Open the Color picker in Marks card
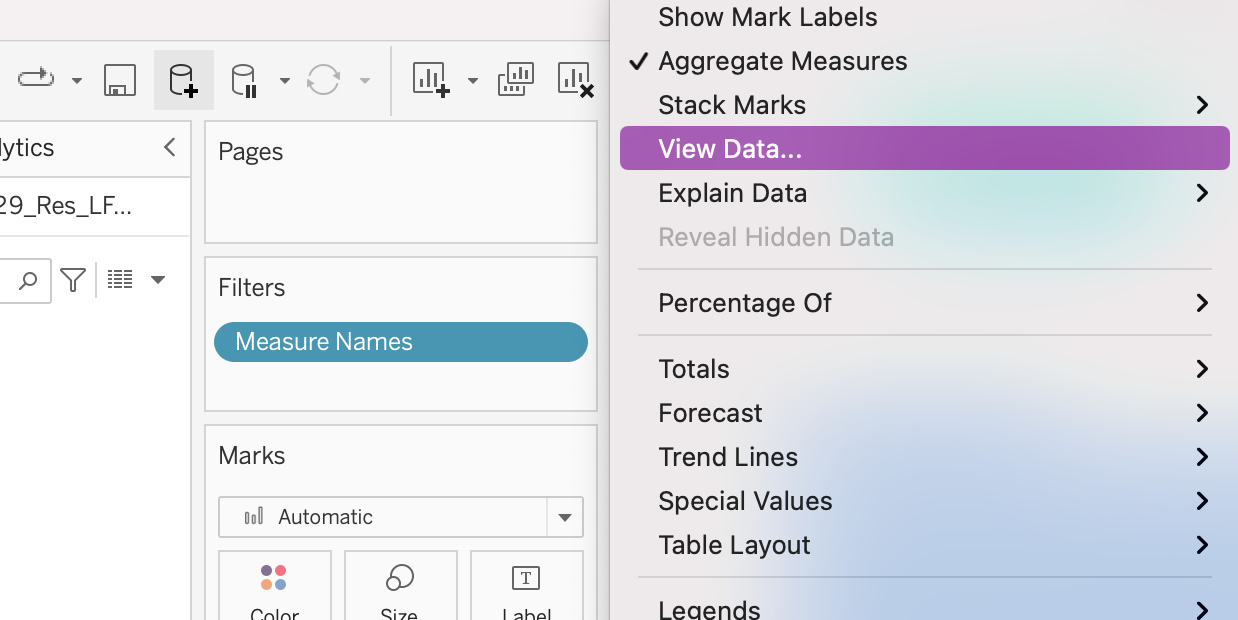 [x=274, y=590]
